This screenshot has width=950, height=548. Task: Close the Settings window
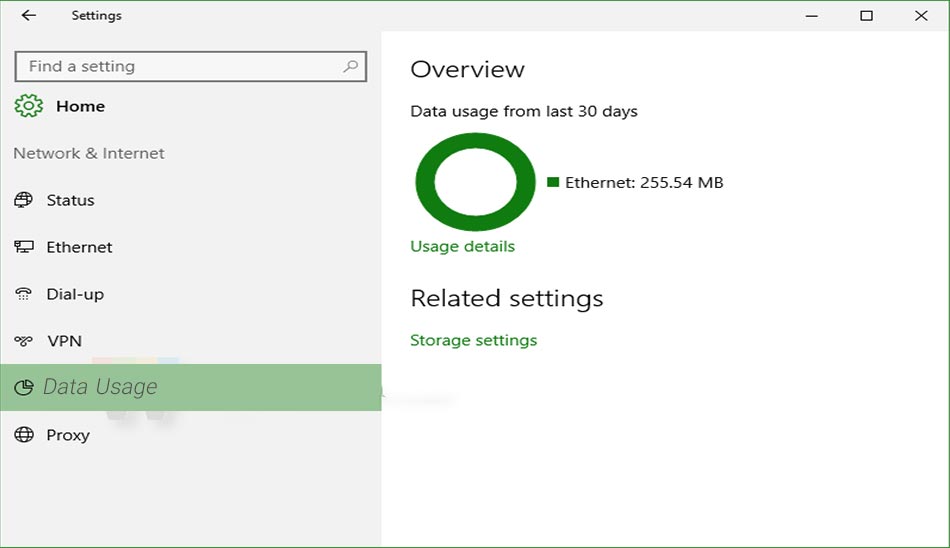tap(921, 16)
